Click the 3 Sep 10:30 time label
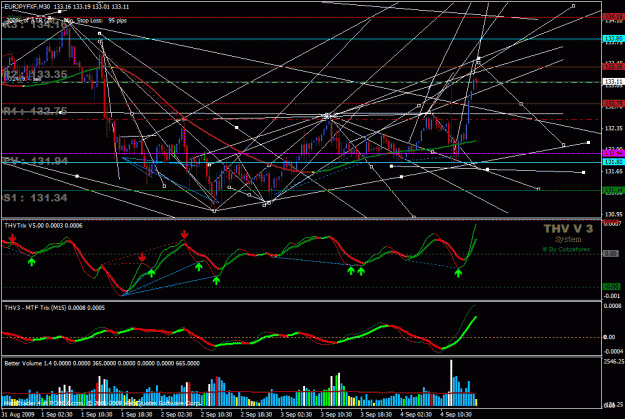The height and width of the screenshot is (419, 625). pyautogui.click(x=336, y=414)
